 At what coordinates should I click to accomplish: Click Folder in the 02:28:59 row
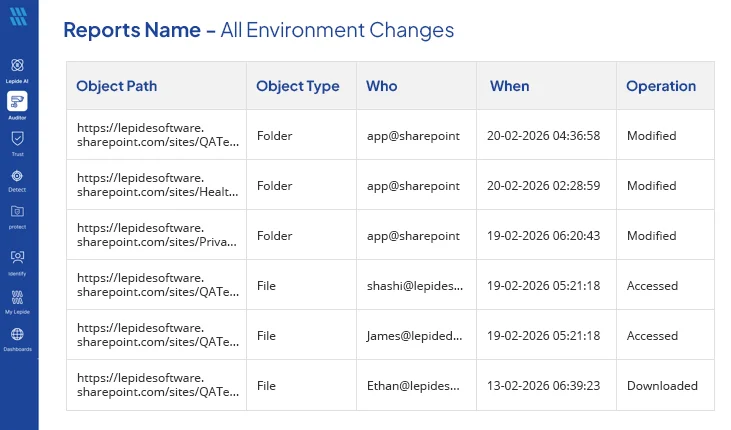[x=275, y=186]
